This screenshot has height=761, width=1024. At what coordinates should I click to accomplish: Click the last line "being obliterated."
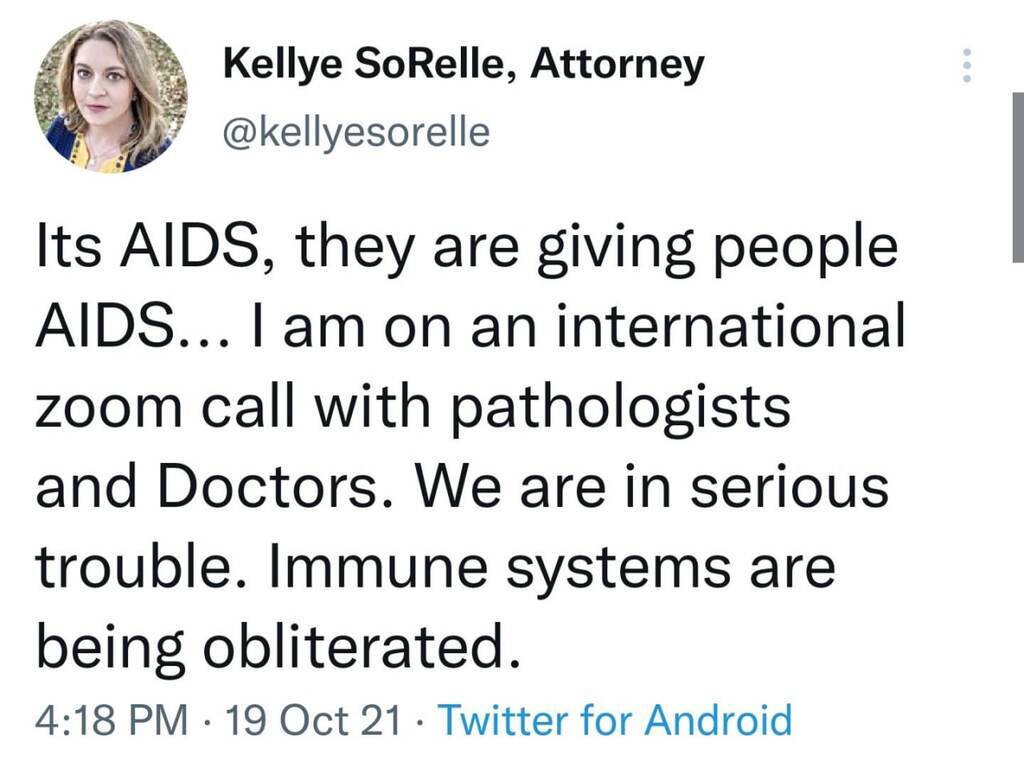pyautogui.click(x=280, y=649)
